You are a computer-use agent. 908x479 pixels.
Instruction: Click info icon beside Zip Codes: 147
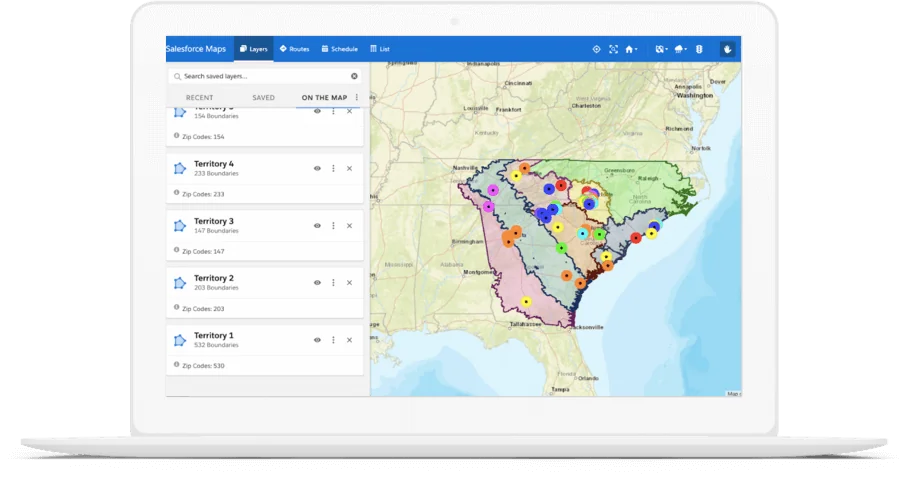pos(177,250)
